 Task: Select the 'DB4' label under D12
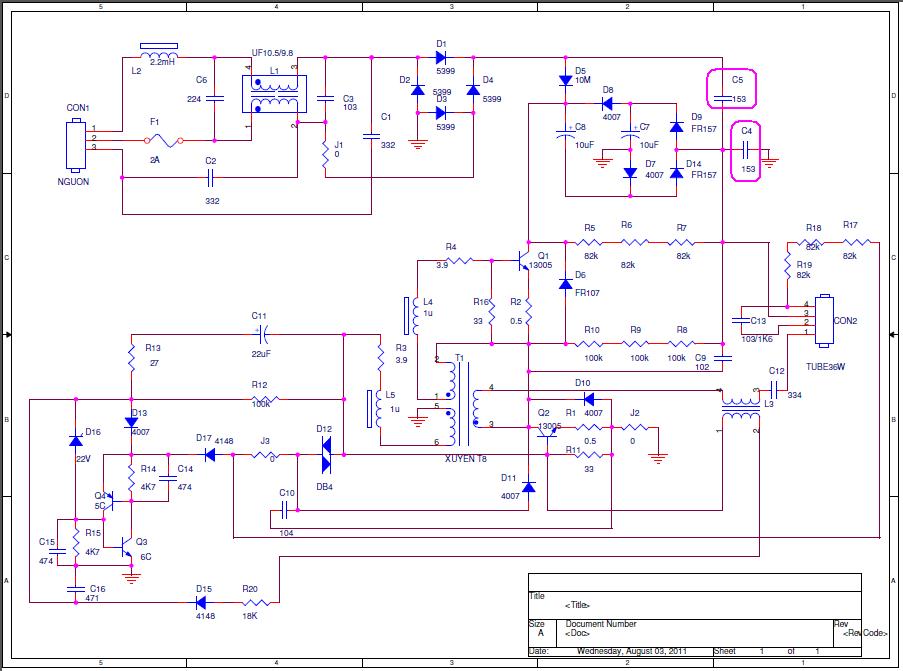pos(324,487)
